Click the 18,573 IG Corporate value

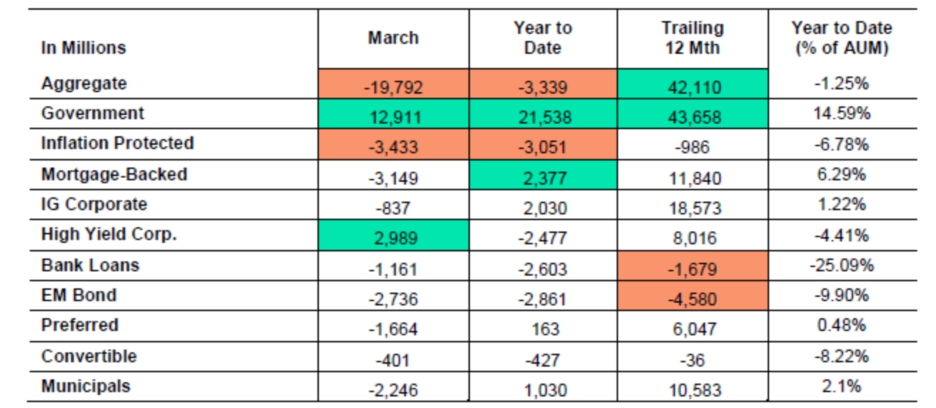click(692, 206)
